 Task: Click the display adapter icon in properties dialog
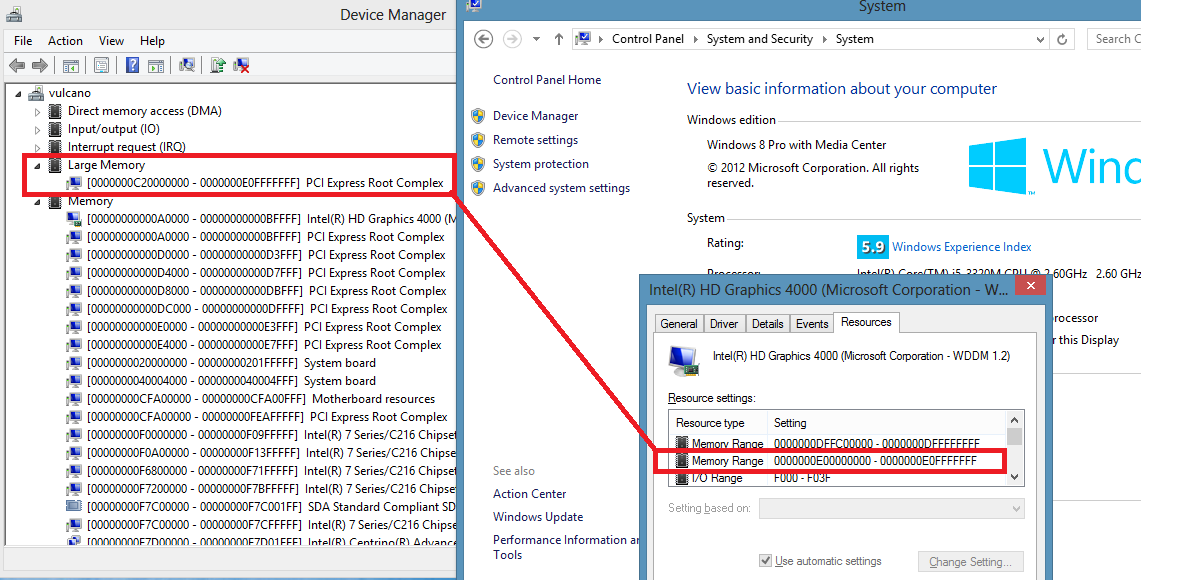coord(683,361)
